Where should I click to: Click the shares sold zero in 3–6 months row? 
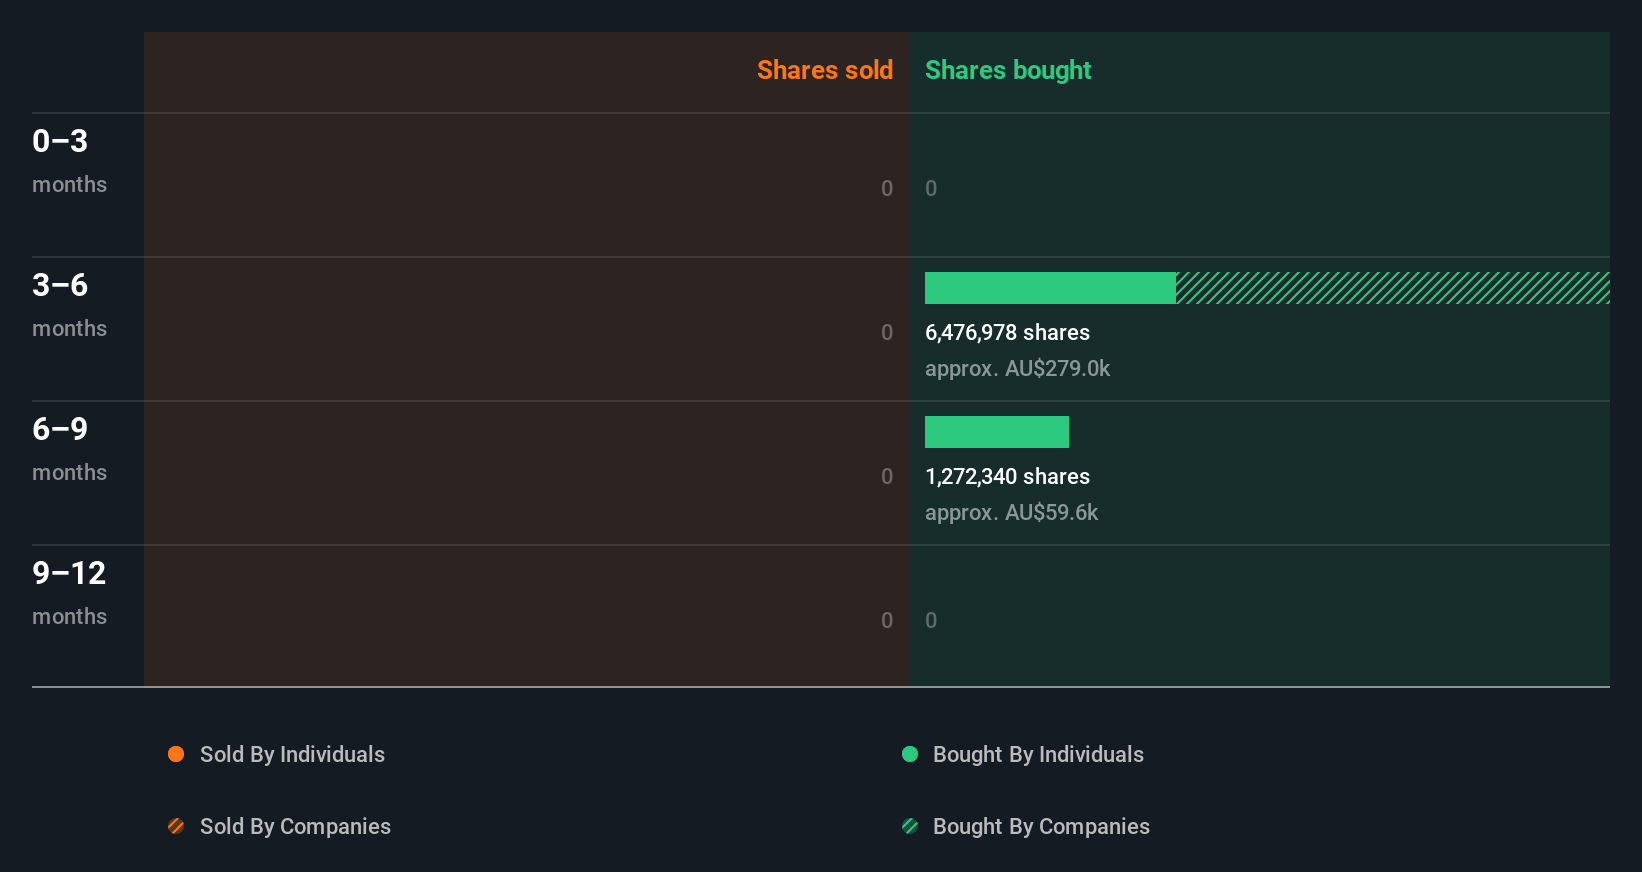pyautogui.click(x=887, y=332)
